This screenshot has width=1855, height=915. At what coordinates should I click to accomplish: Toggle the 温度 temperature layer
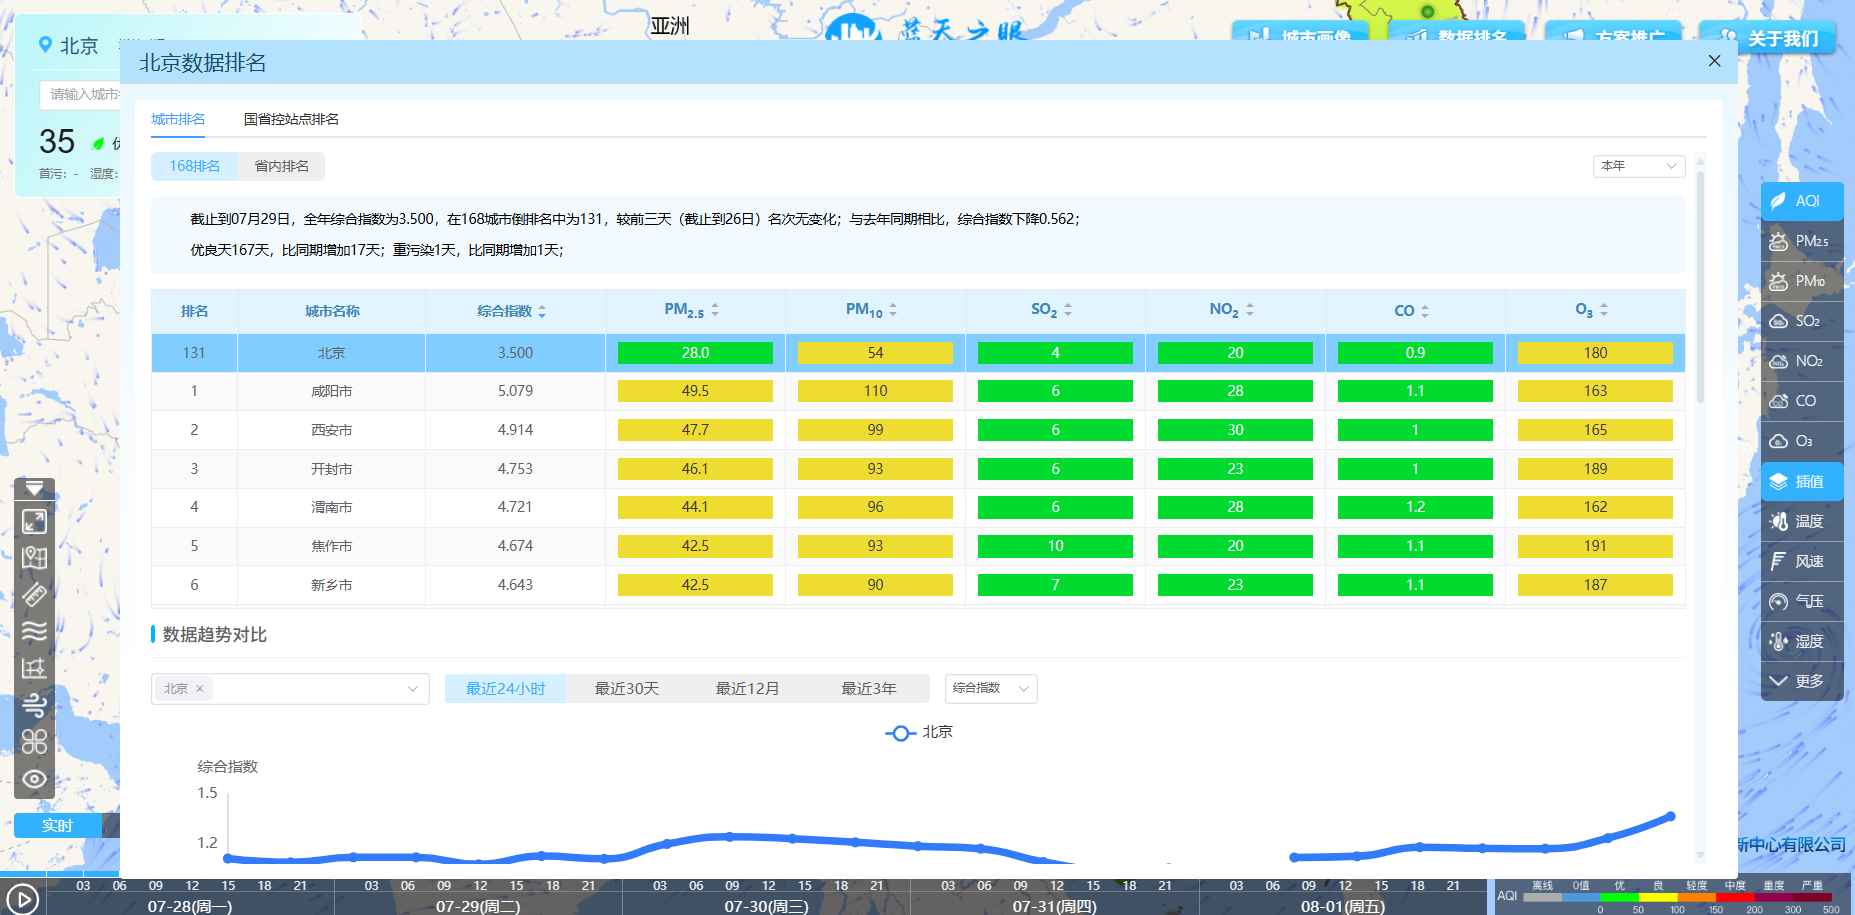(x=1802, y=521)
